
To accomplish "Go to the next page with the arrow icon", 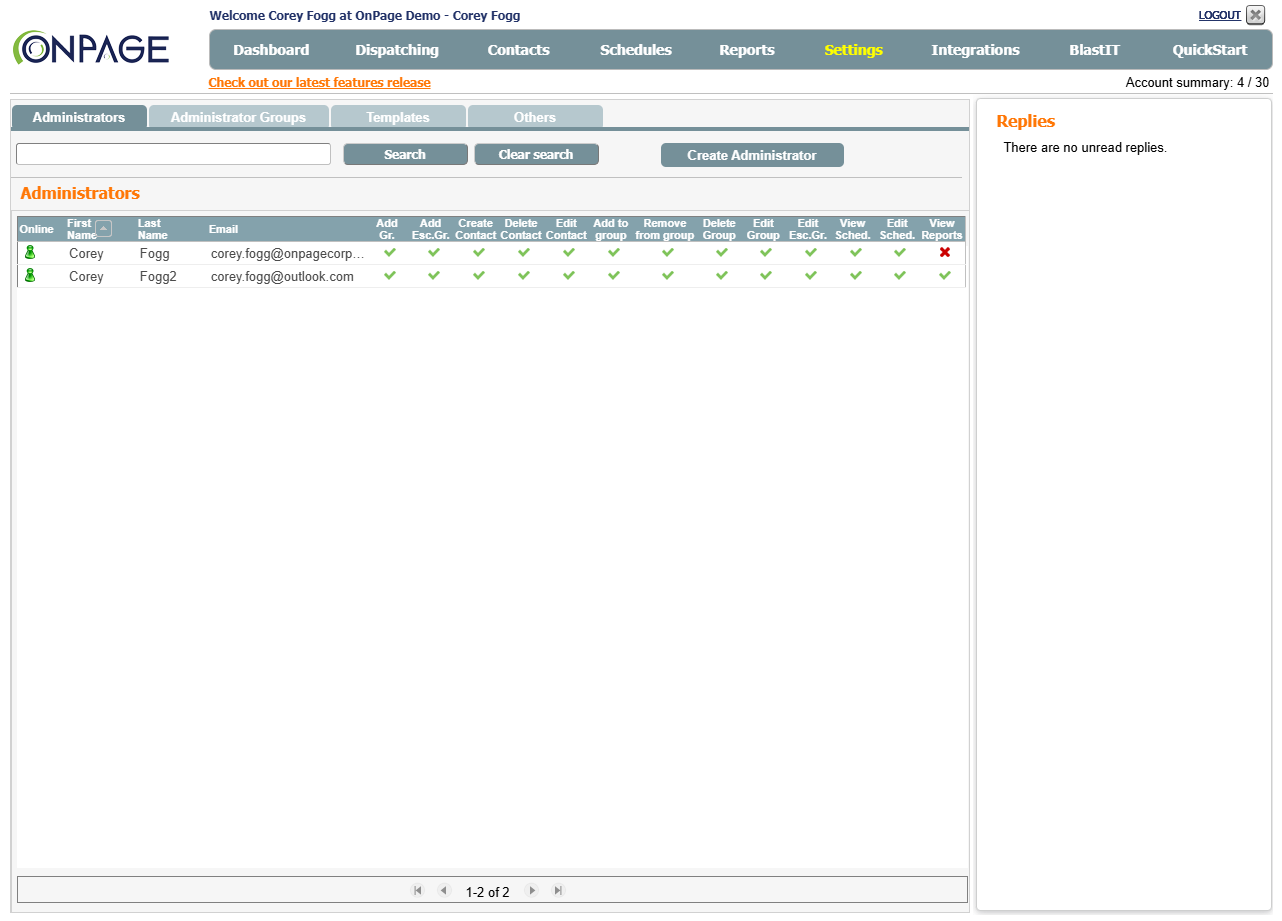I will 532,890.
